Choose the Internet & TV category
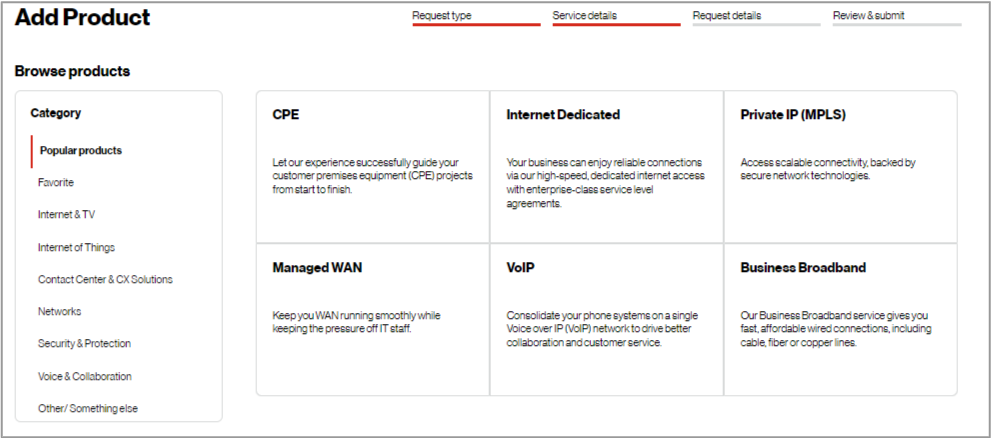The image size is (991, 438). (67, 215)
